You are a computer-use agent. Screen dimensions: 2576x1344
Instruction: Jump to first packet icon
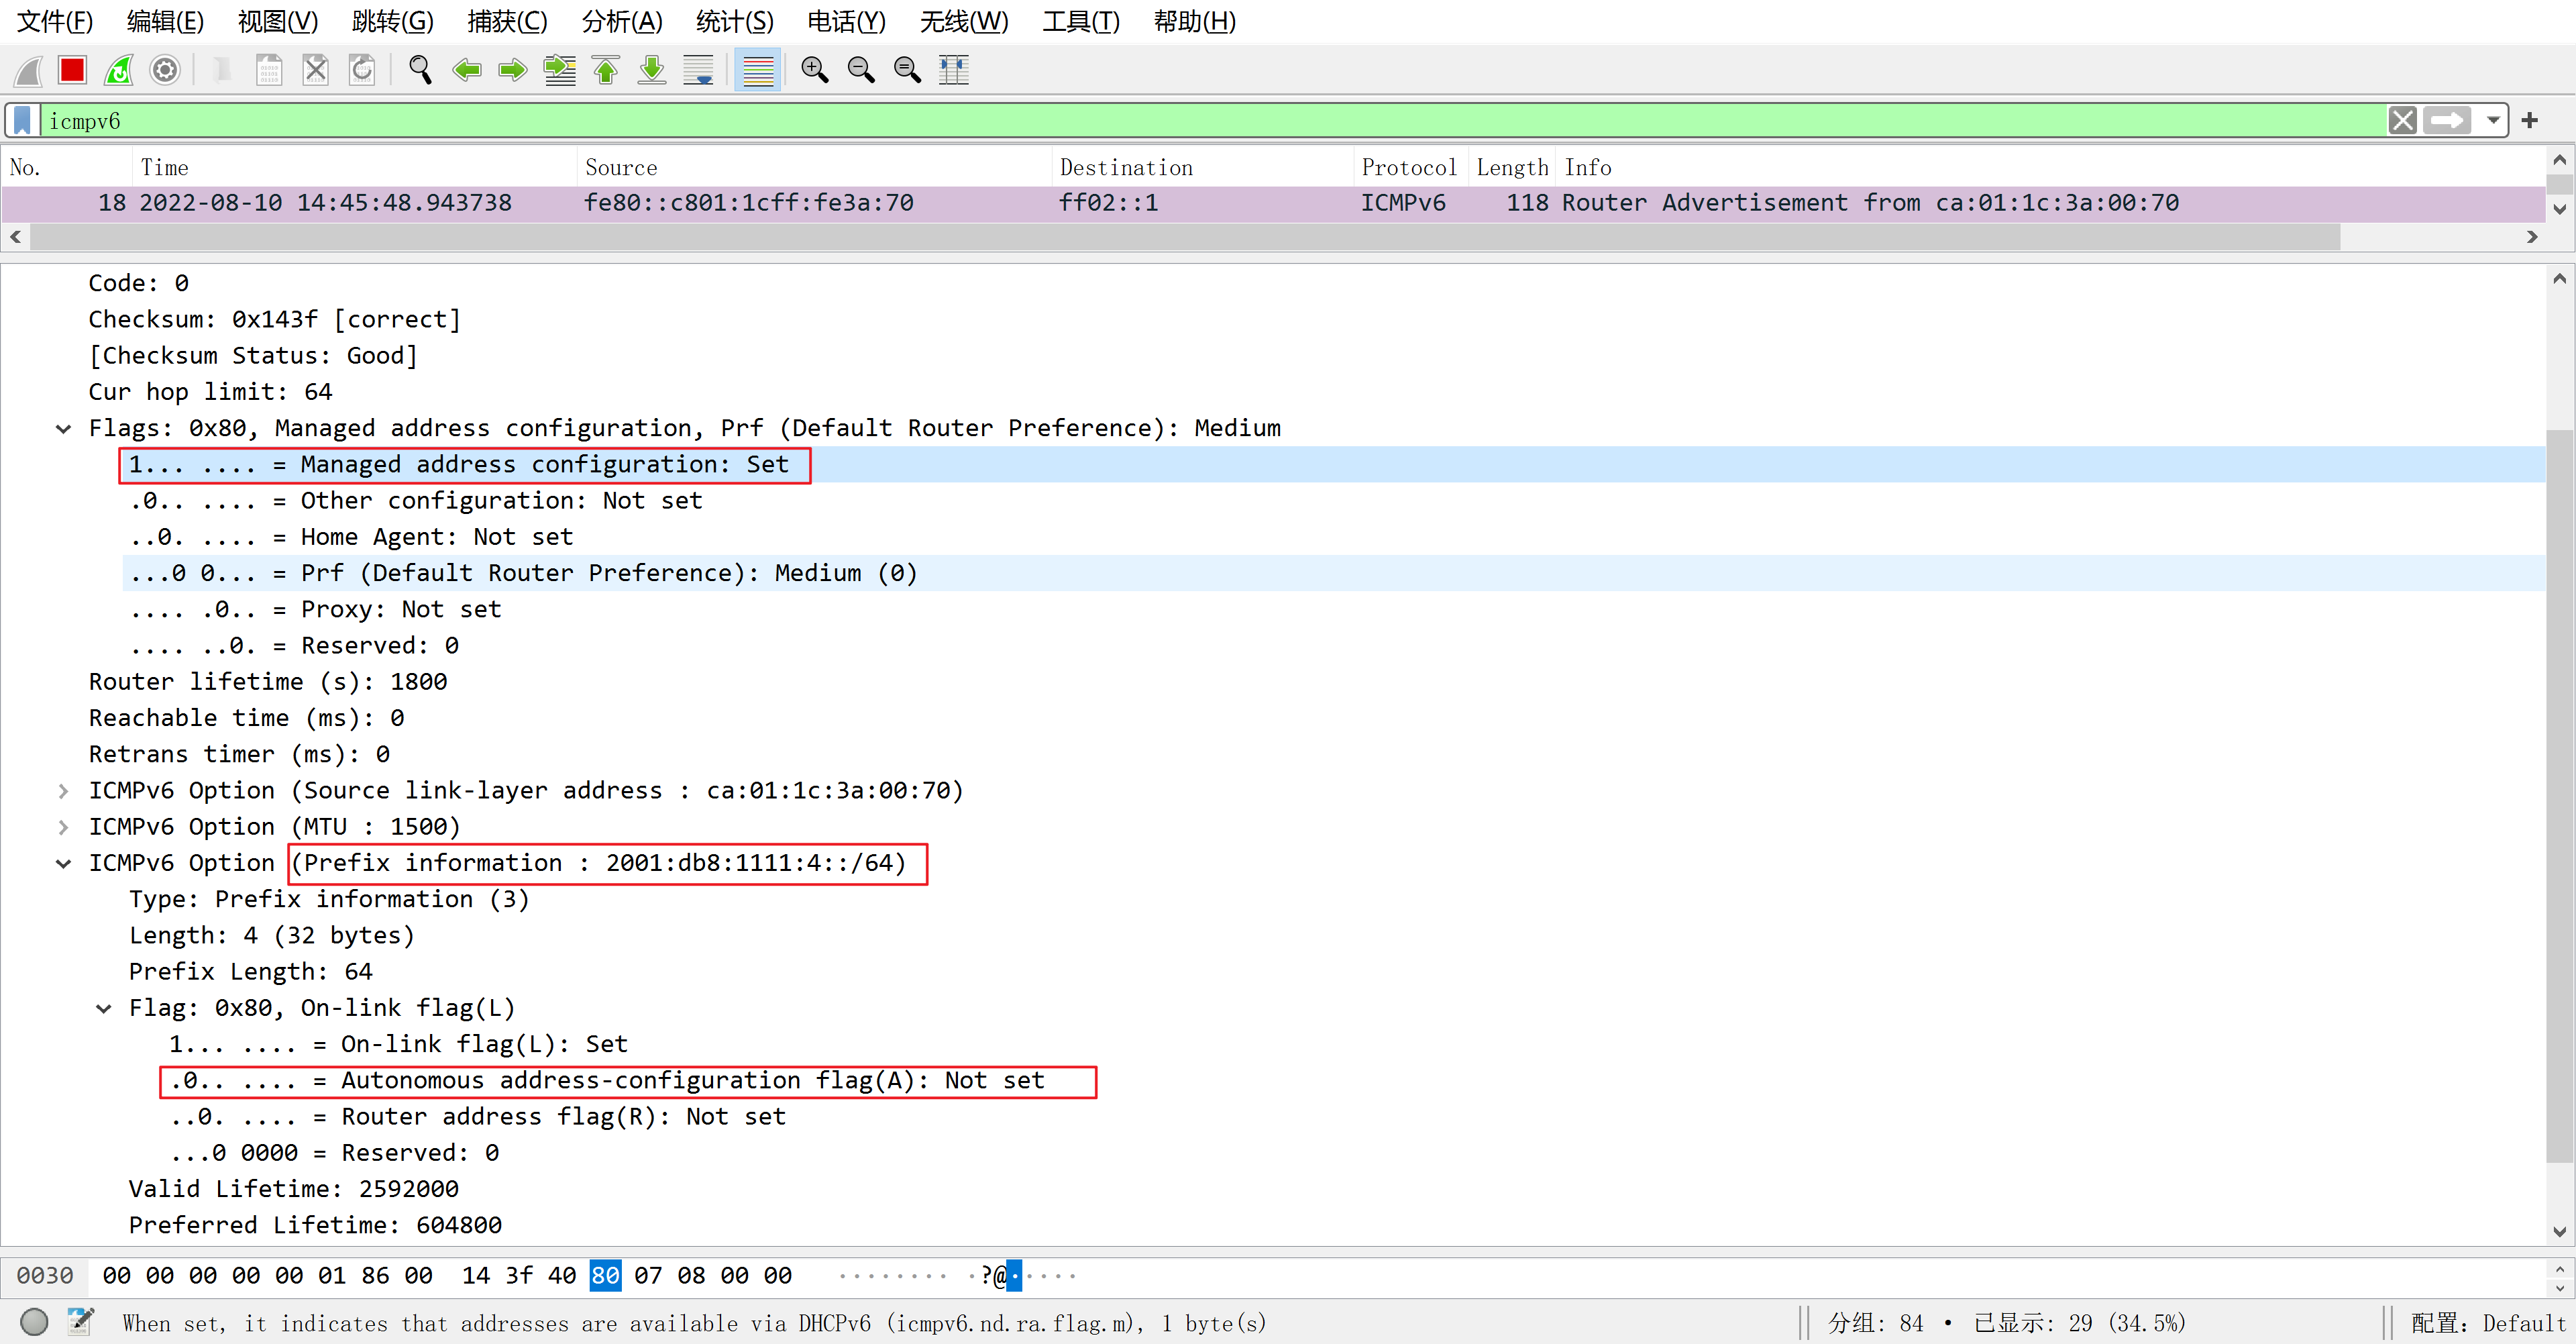(x=606, y=70)
